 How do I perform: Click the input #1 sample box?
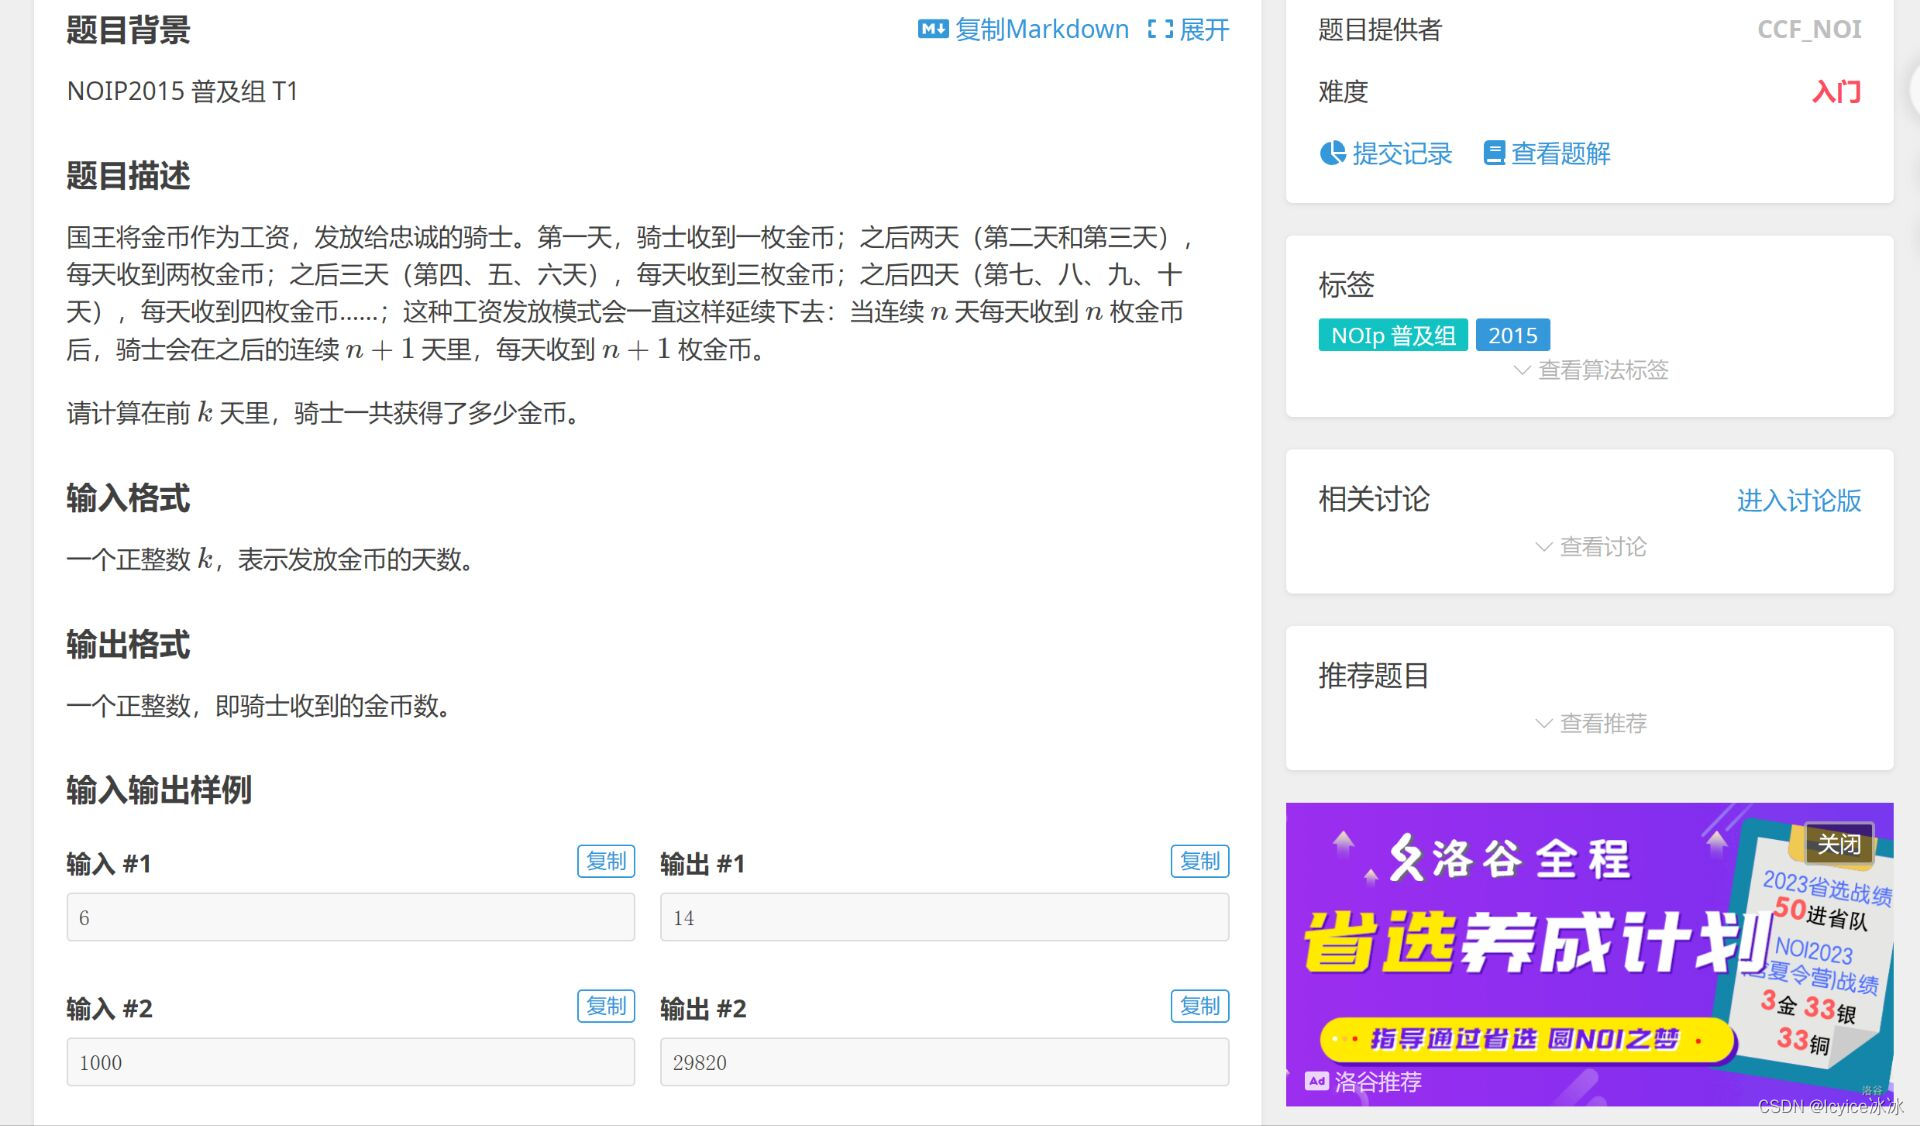350,917
